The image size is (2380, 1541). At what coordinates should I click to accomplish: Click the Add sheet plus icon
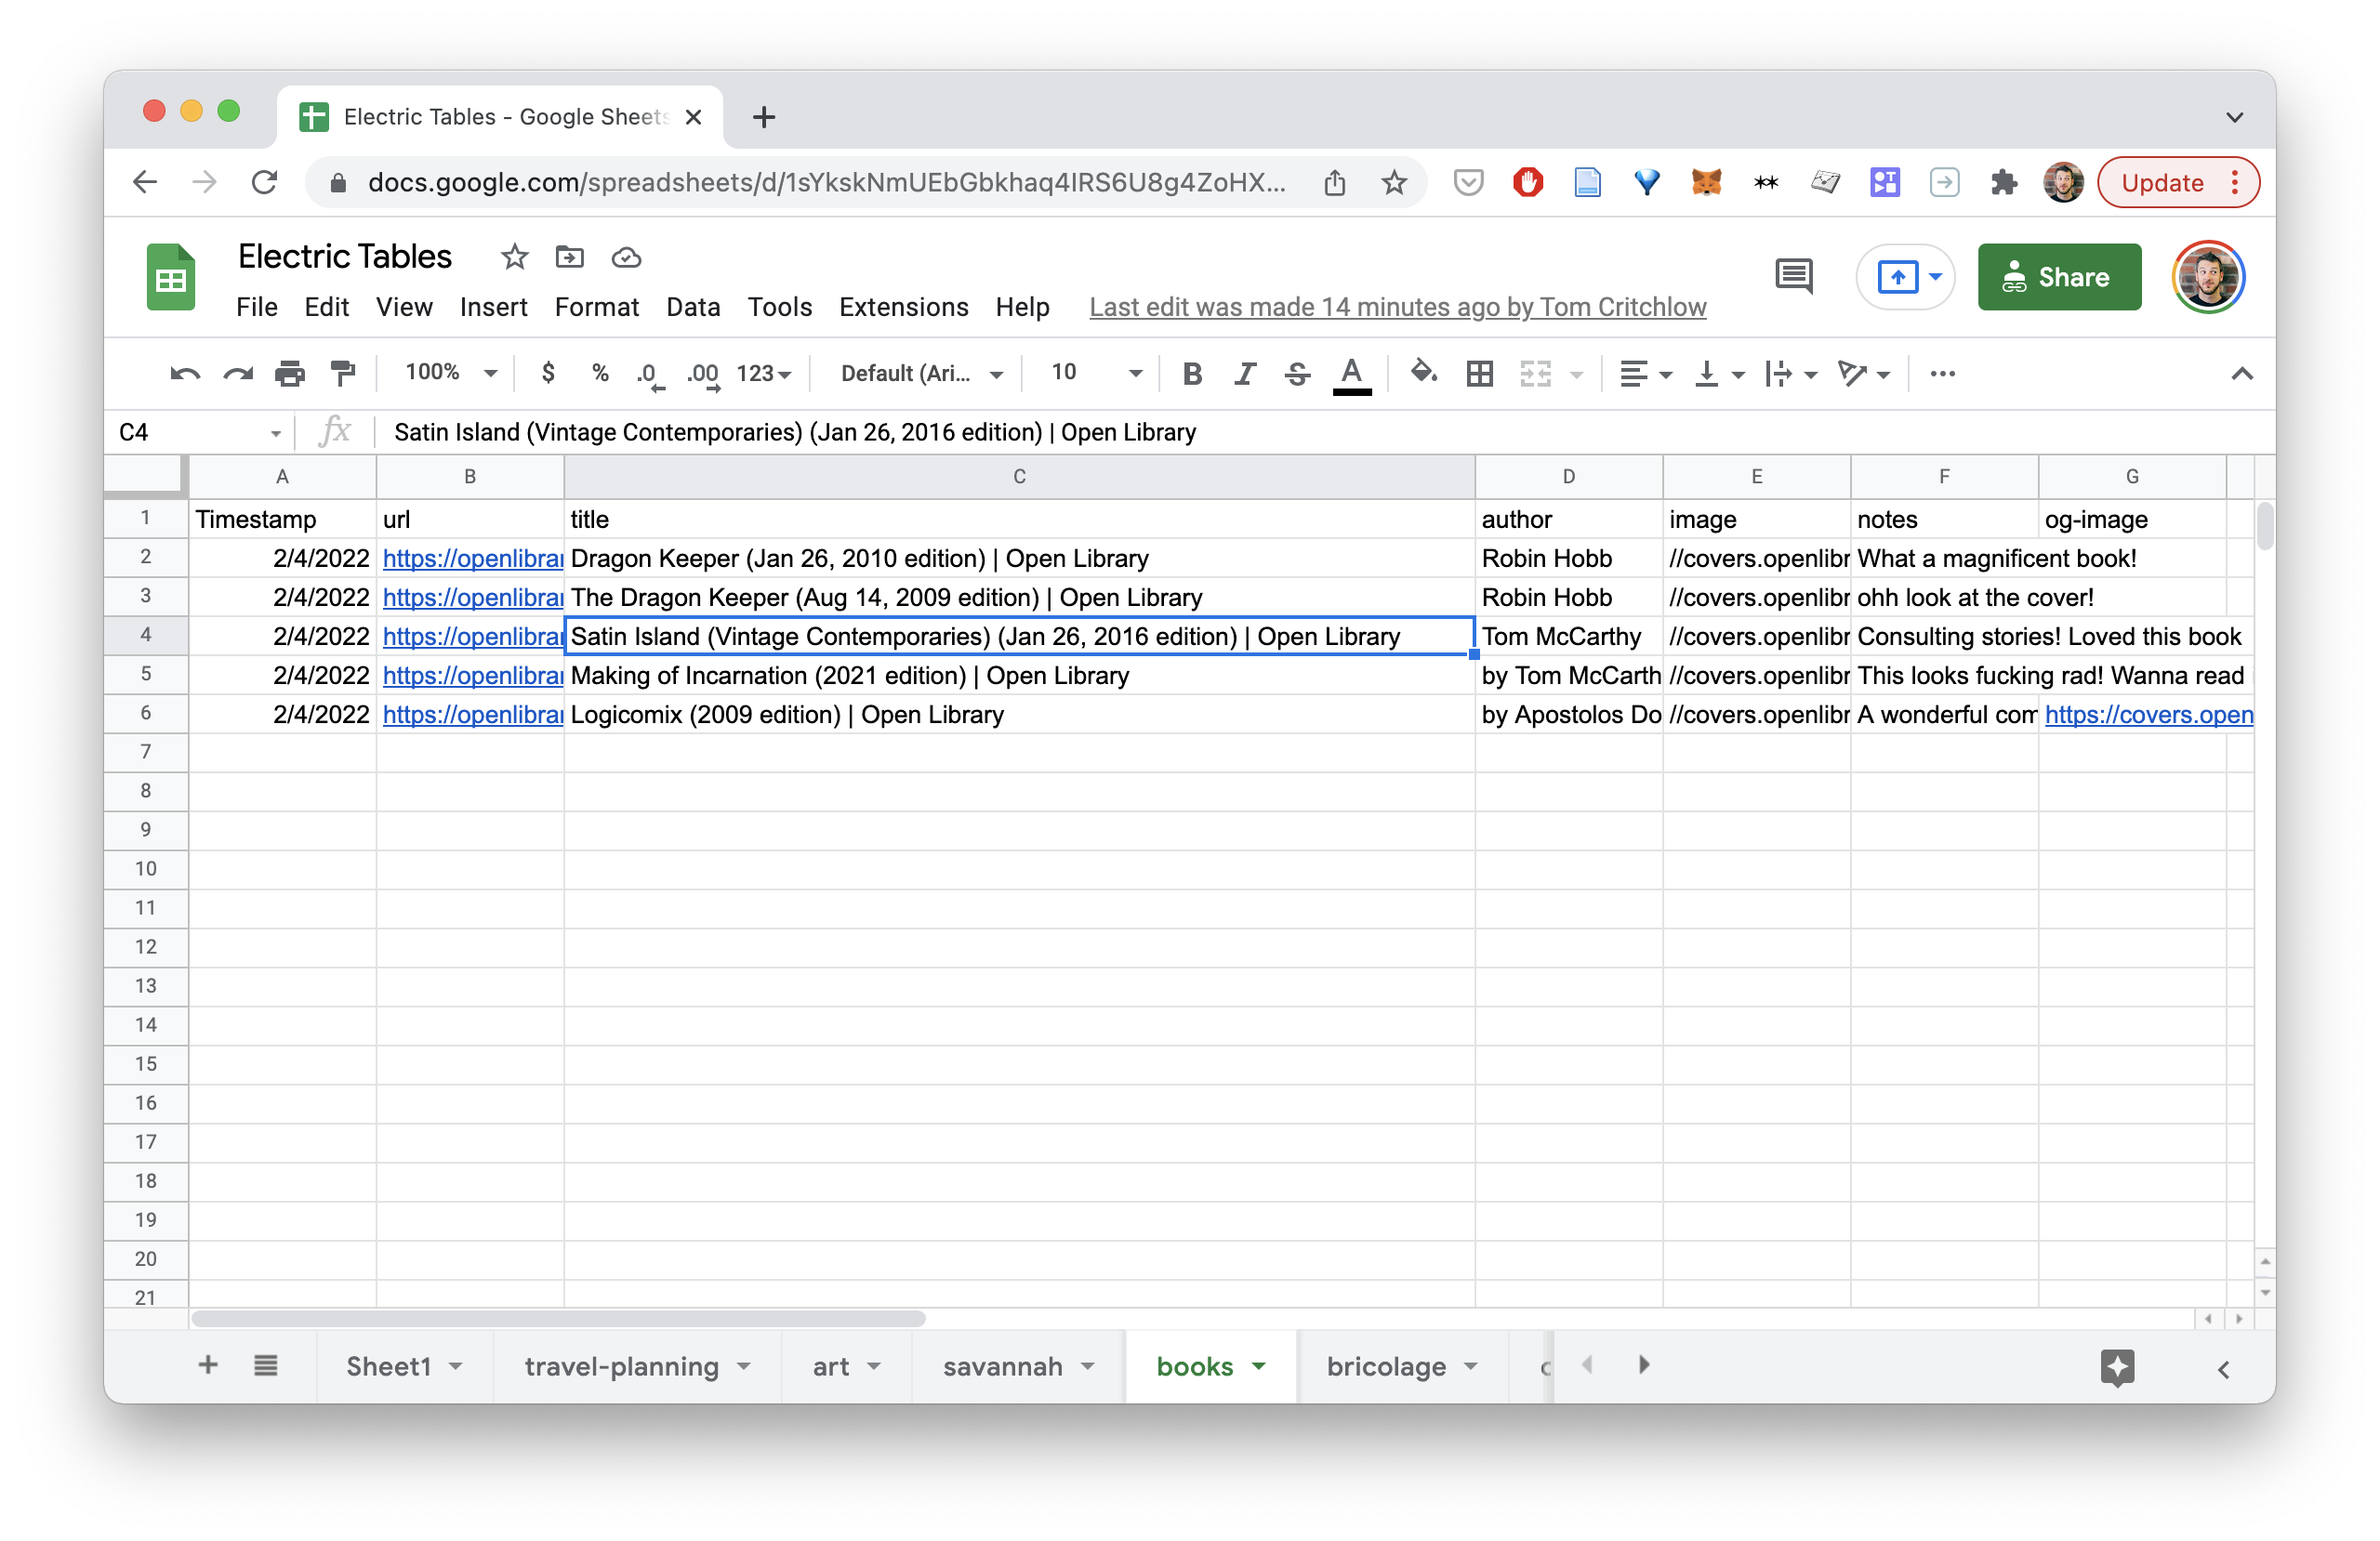point(207,1365)
